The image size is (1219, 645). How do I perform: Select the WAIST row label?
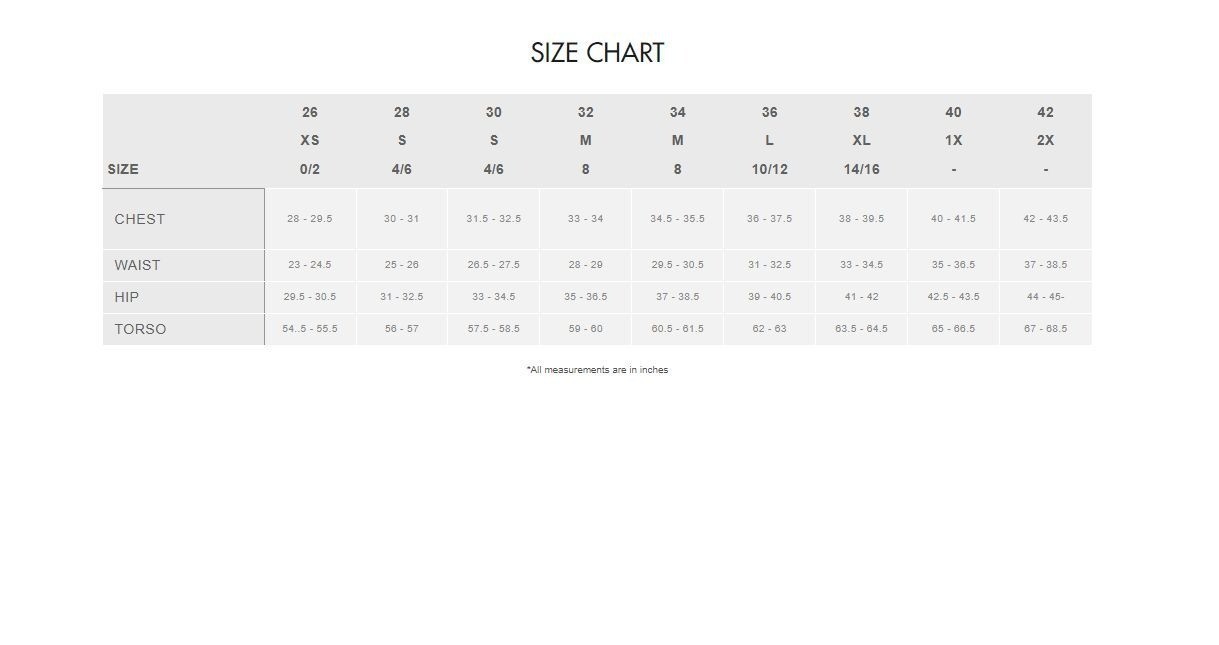137,265
